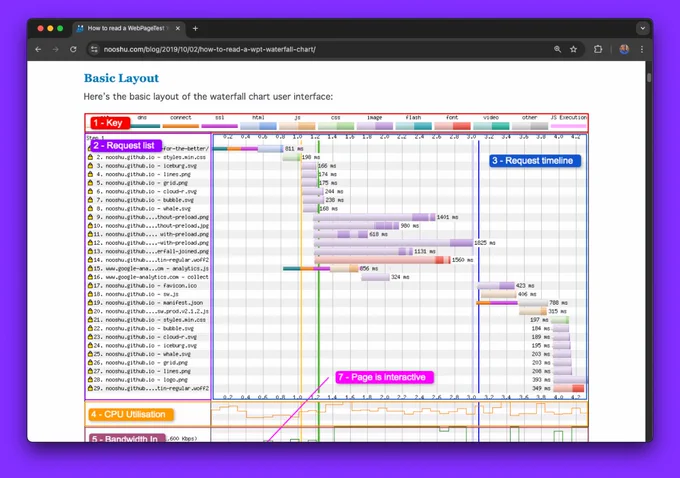Screen dimensions: 680x478
Task: Click lock icon on row 17 favicon.ico
Action: click(x=90, y=285)
